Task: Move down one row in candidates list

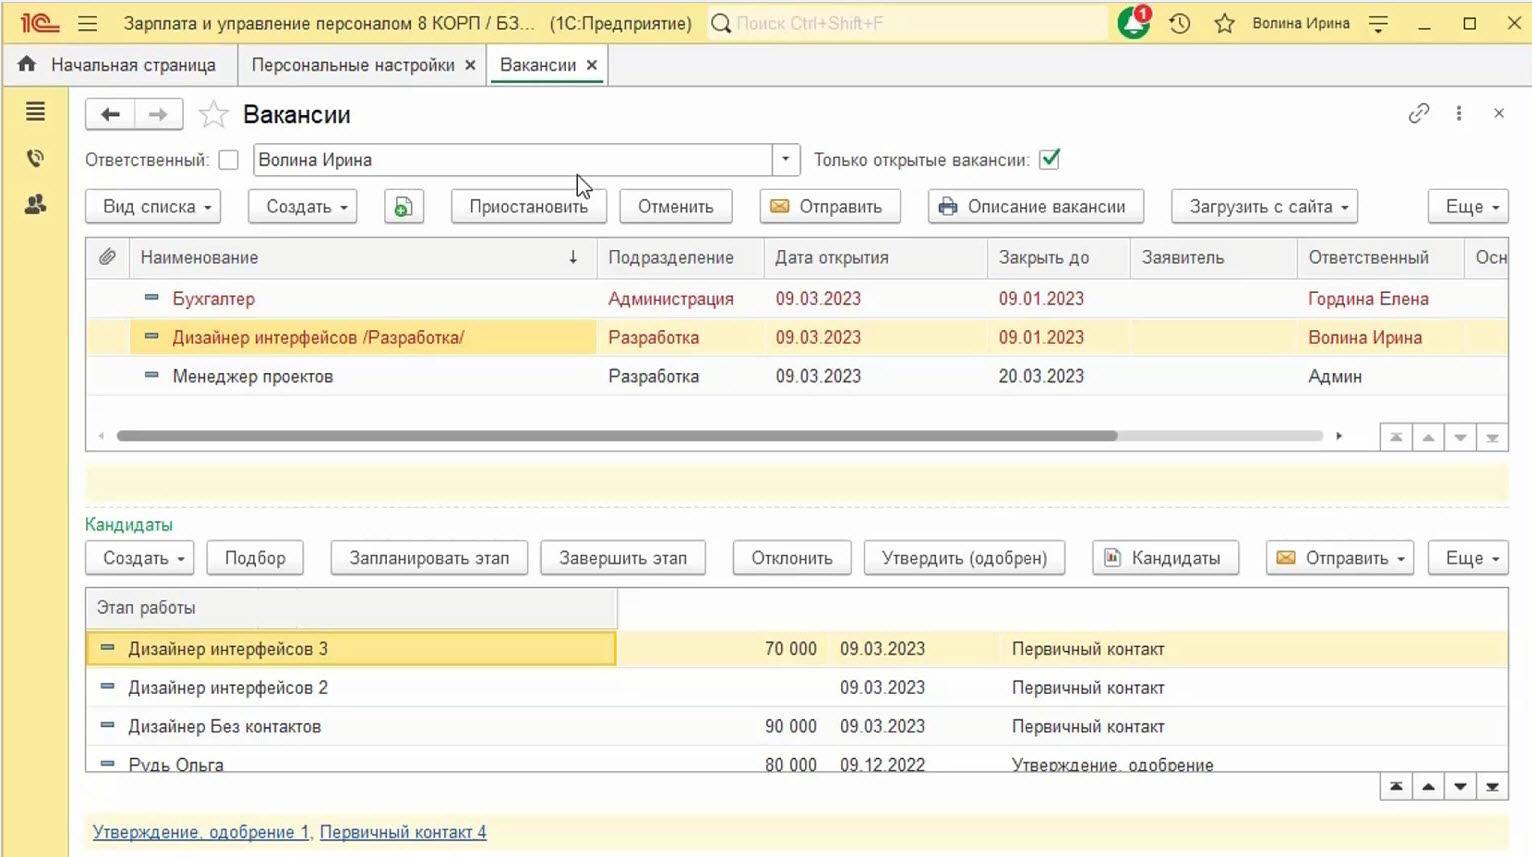Action: pyautogui.click(x=1460, y=787)
